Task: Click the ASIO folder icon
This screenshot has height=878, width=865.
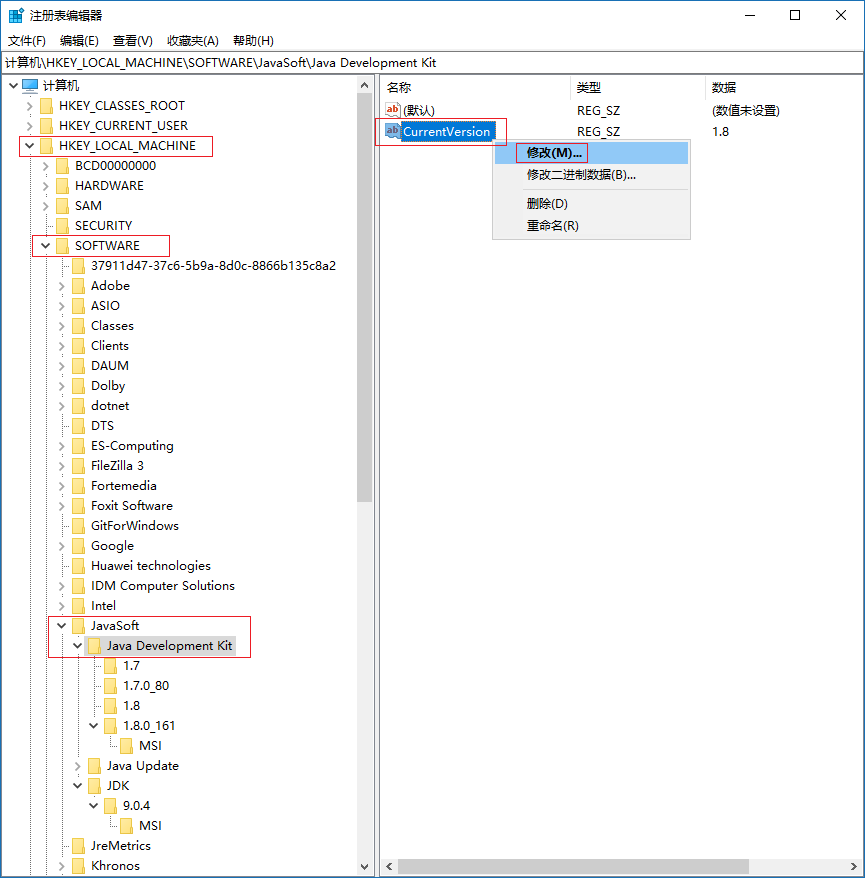Action: tap(79, 306)
